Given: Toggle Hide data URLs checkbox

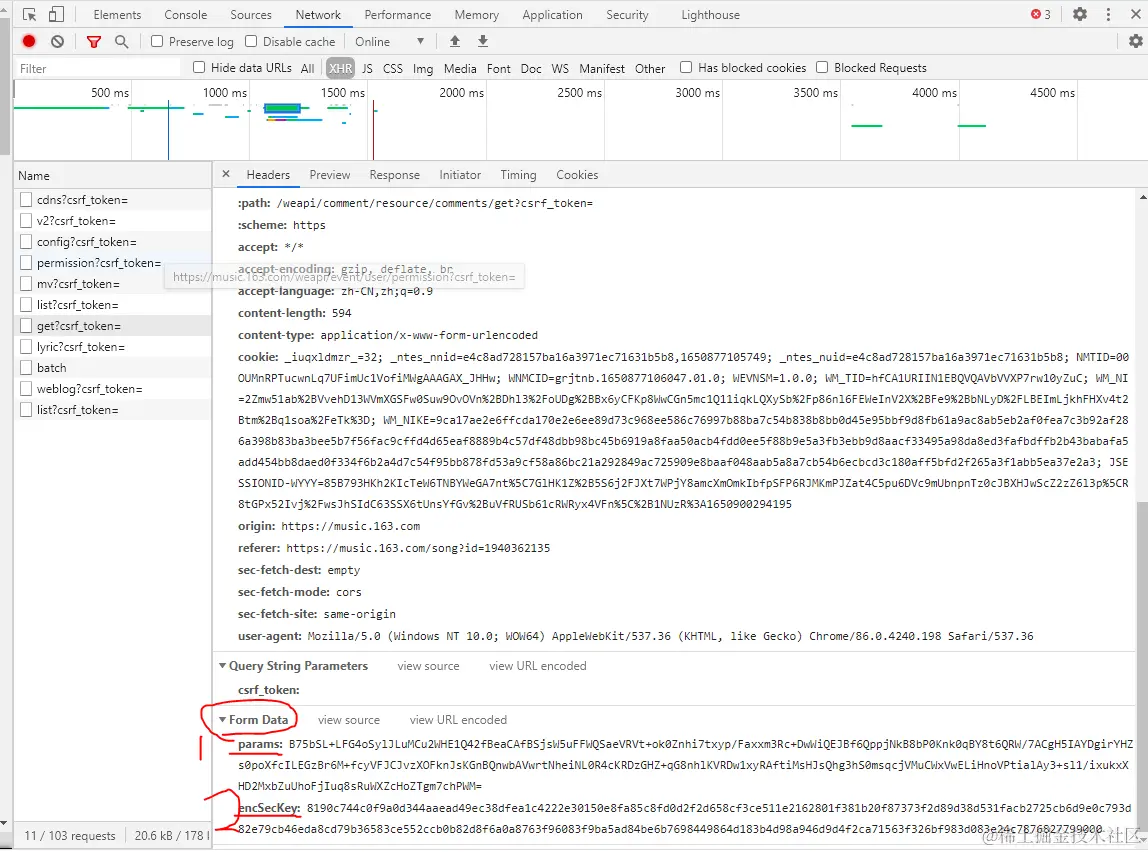Looking at the screenshot, I should click(x=198, y=67).
